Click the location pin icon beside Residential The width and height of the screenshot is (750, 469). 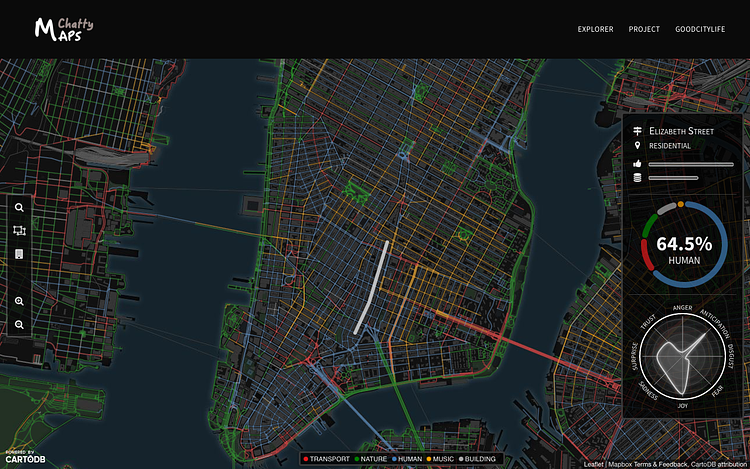click(637, 145)
